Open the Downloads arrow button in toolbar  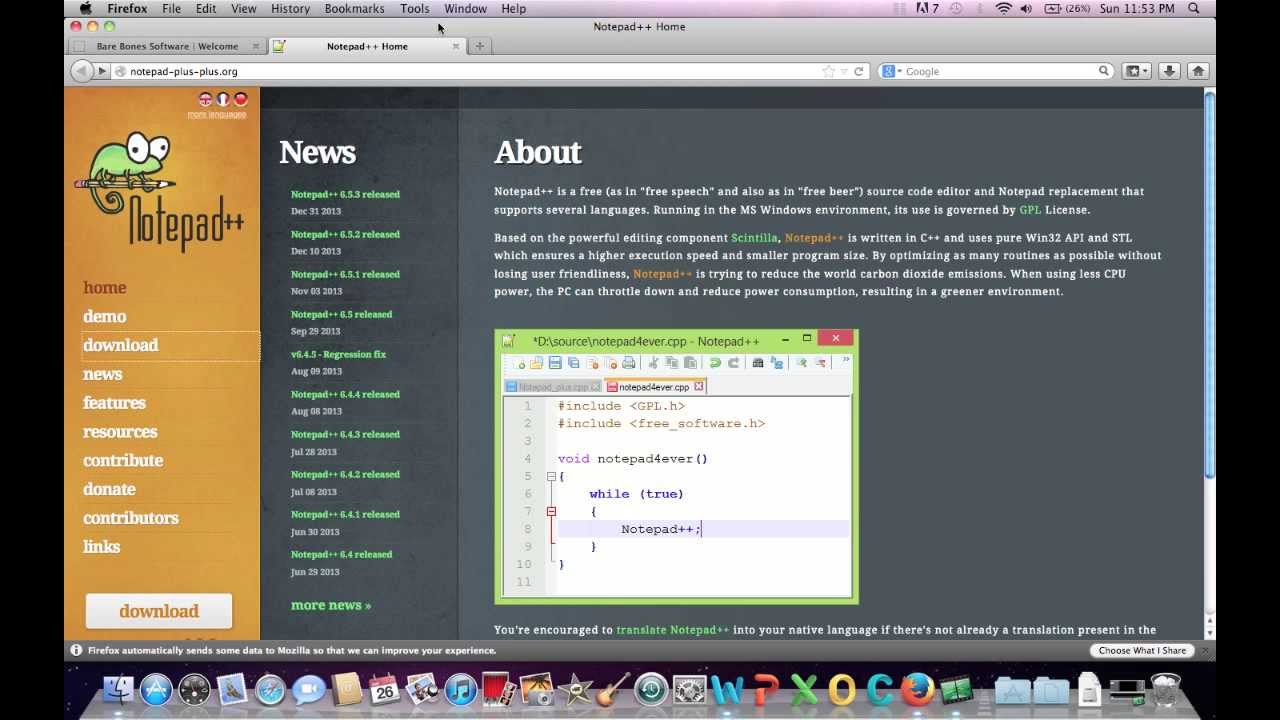coord(1169,71)
